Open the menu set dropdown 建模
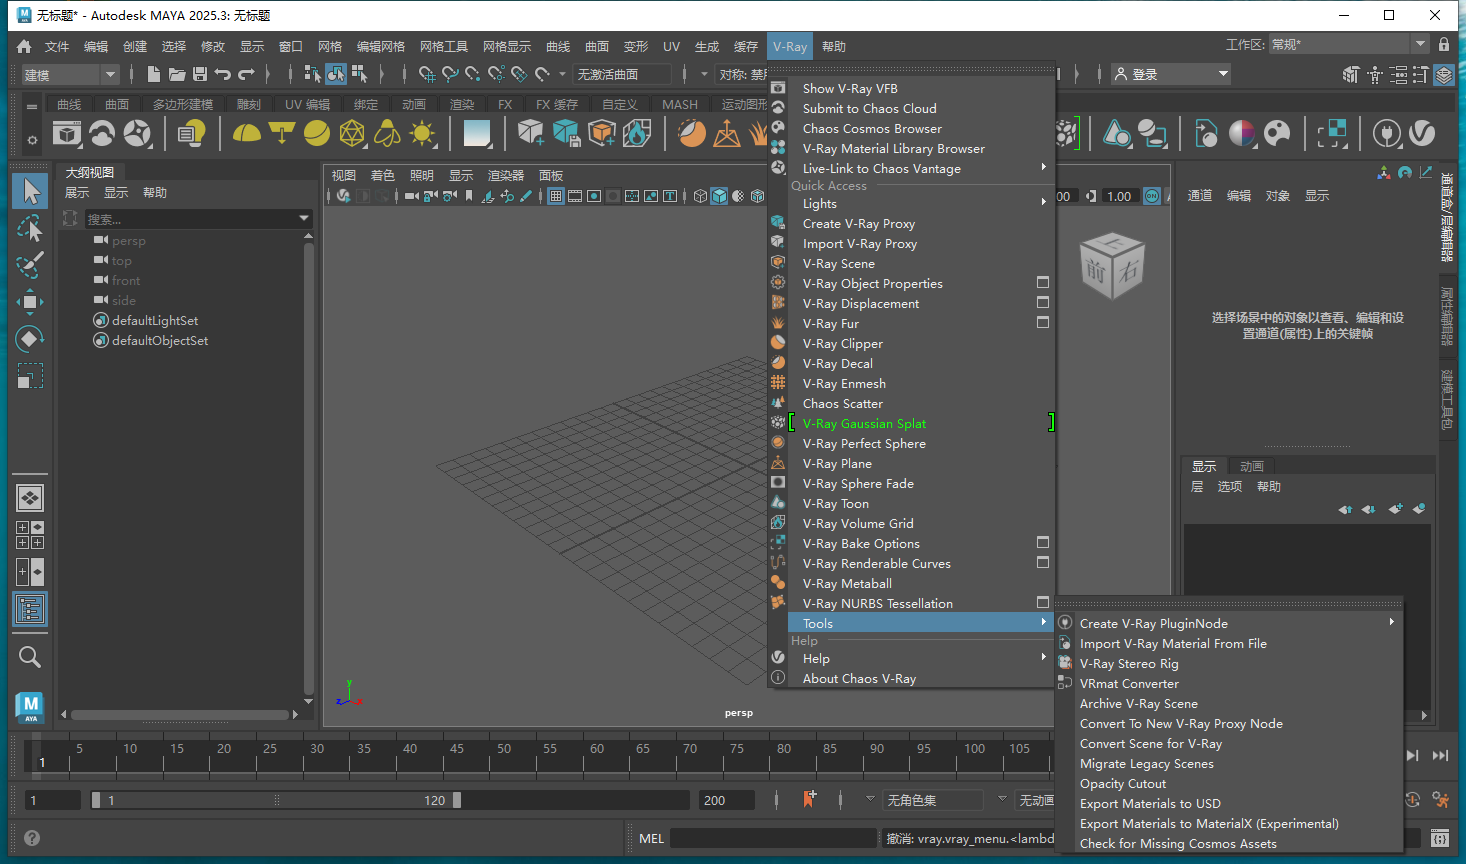 [70, 74]
